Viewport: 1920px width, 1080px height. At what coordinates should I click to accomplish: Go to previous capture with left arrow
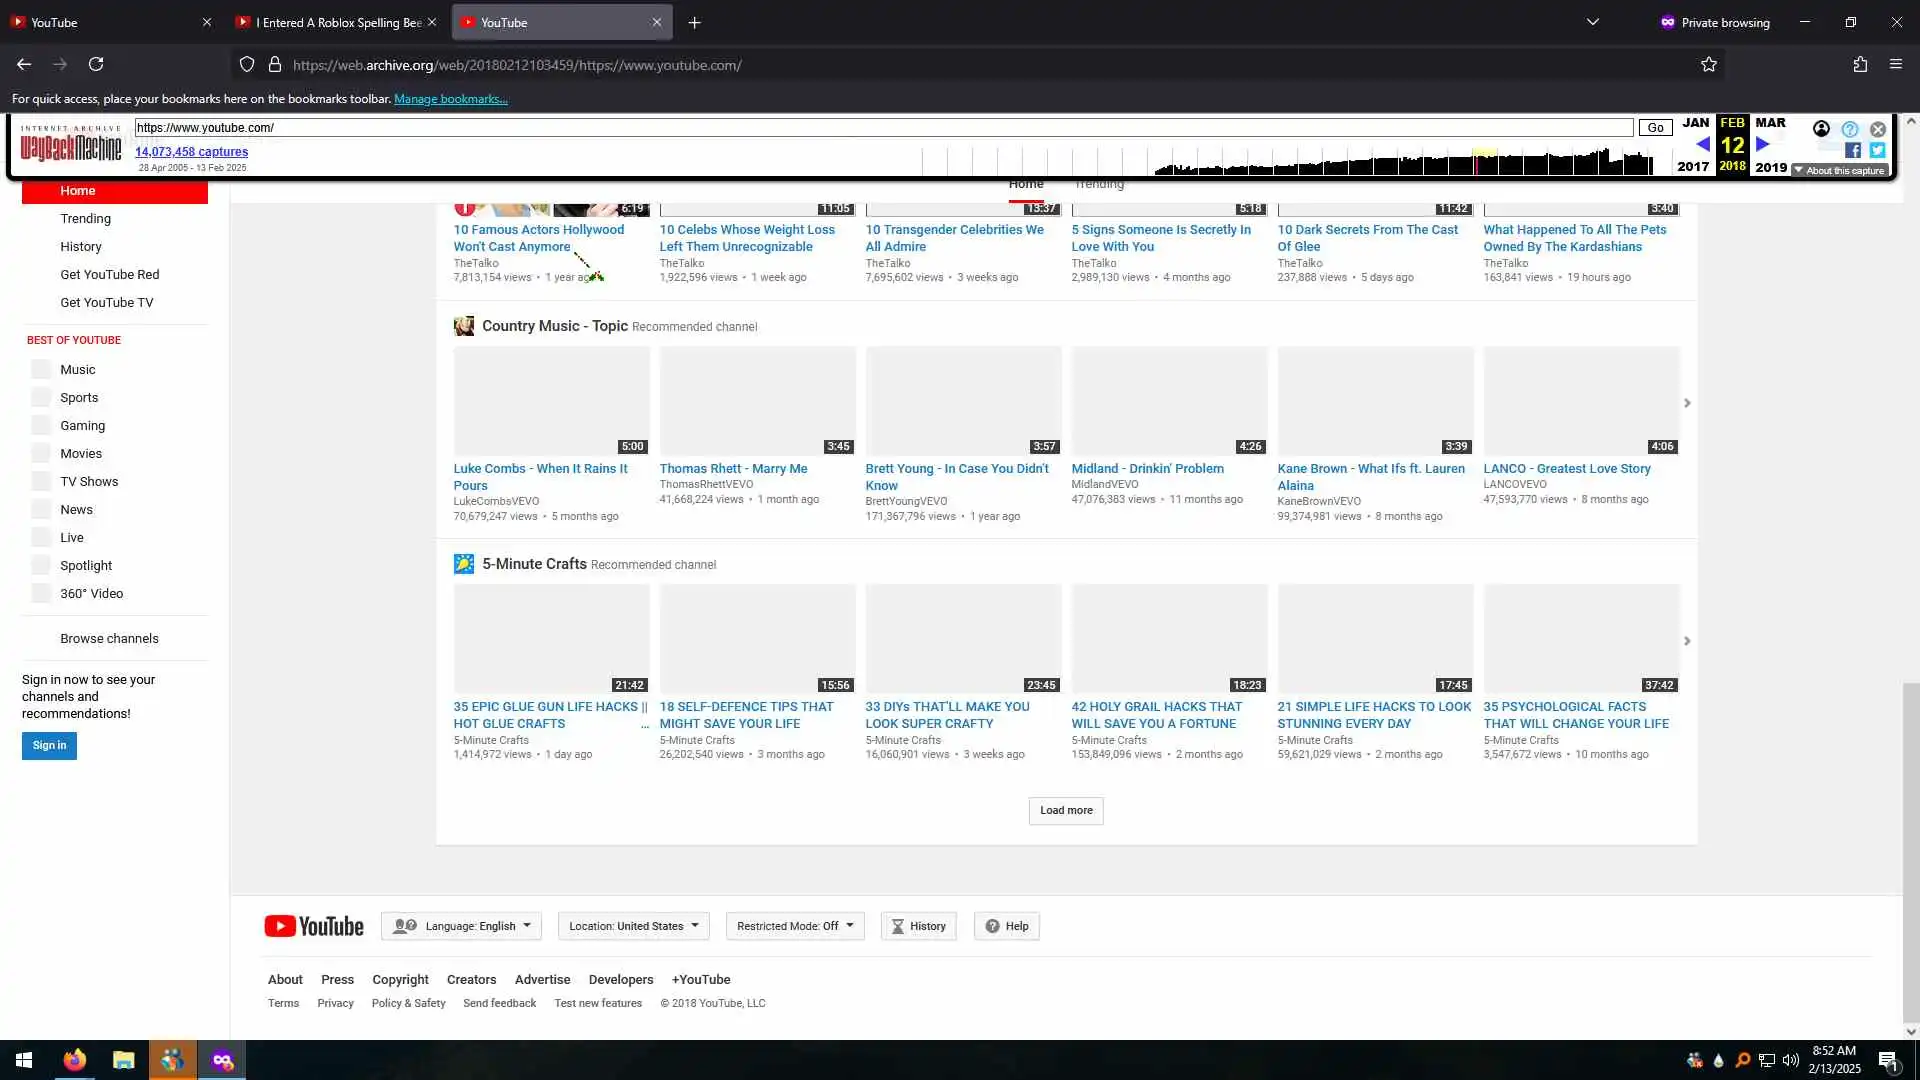[1702, 144]
